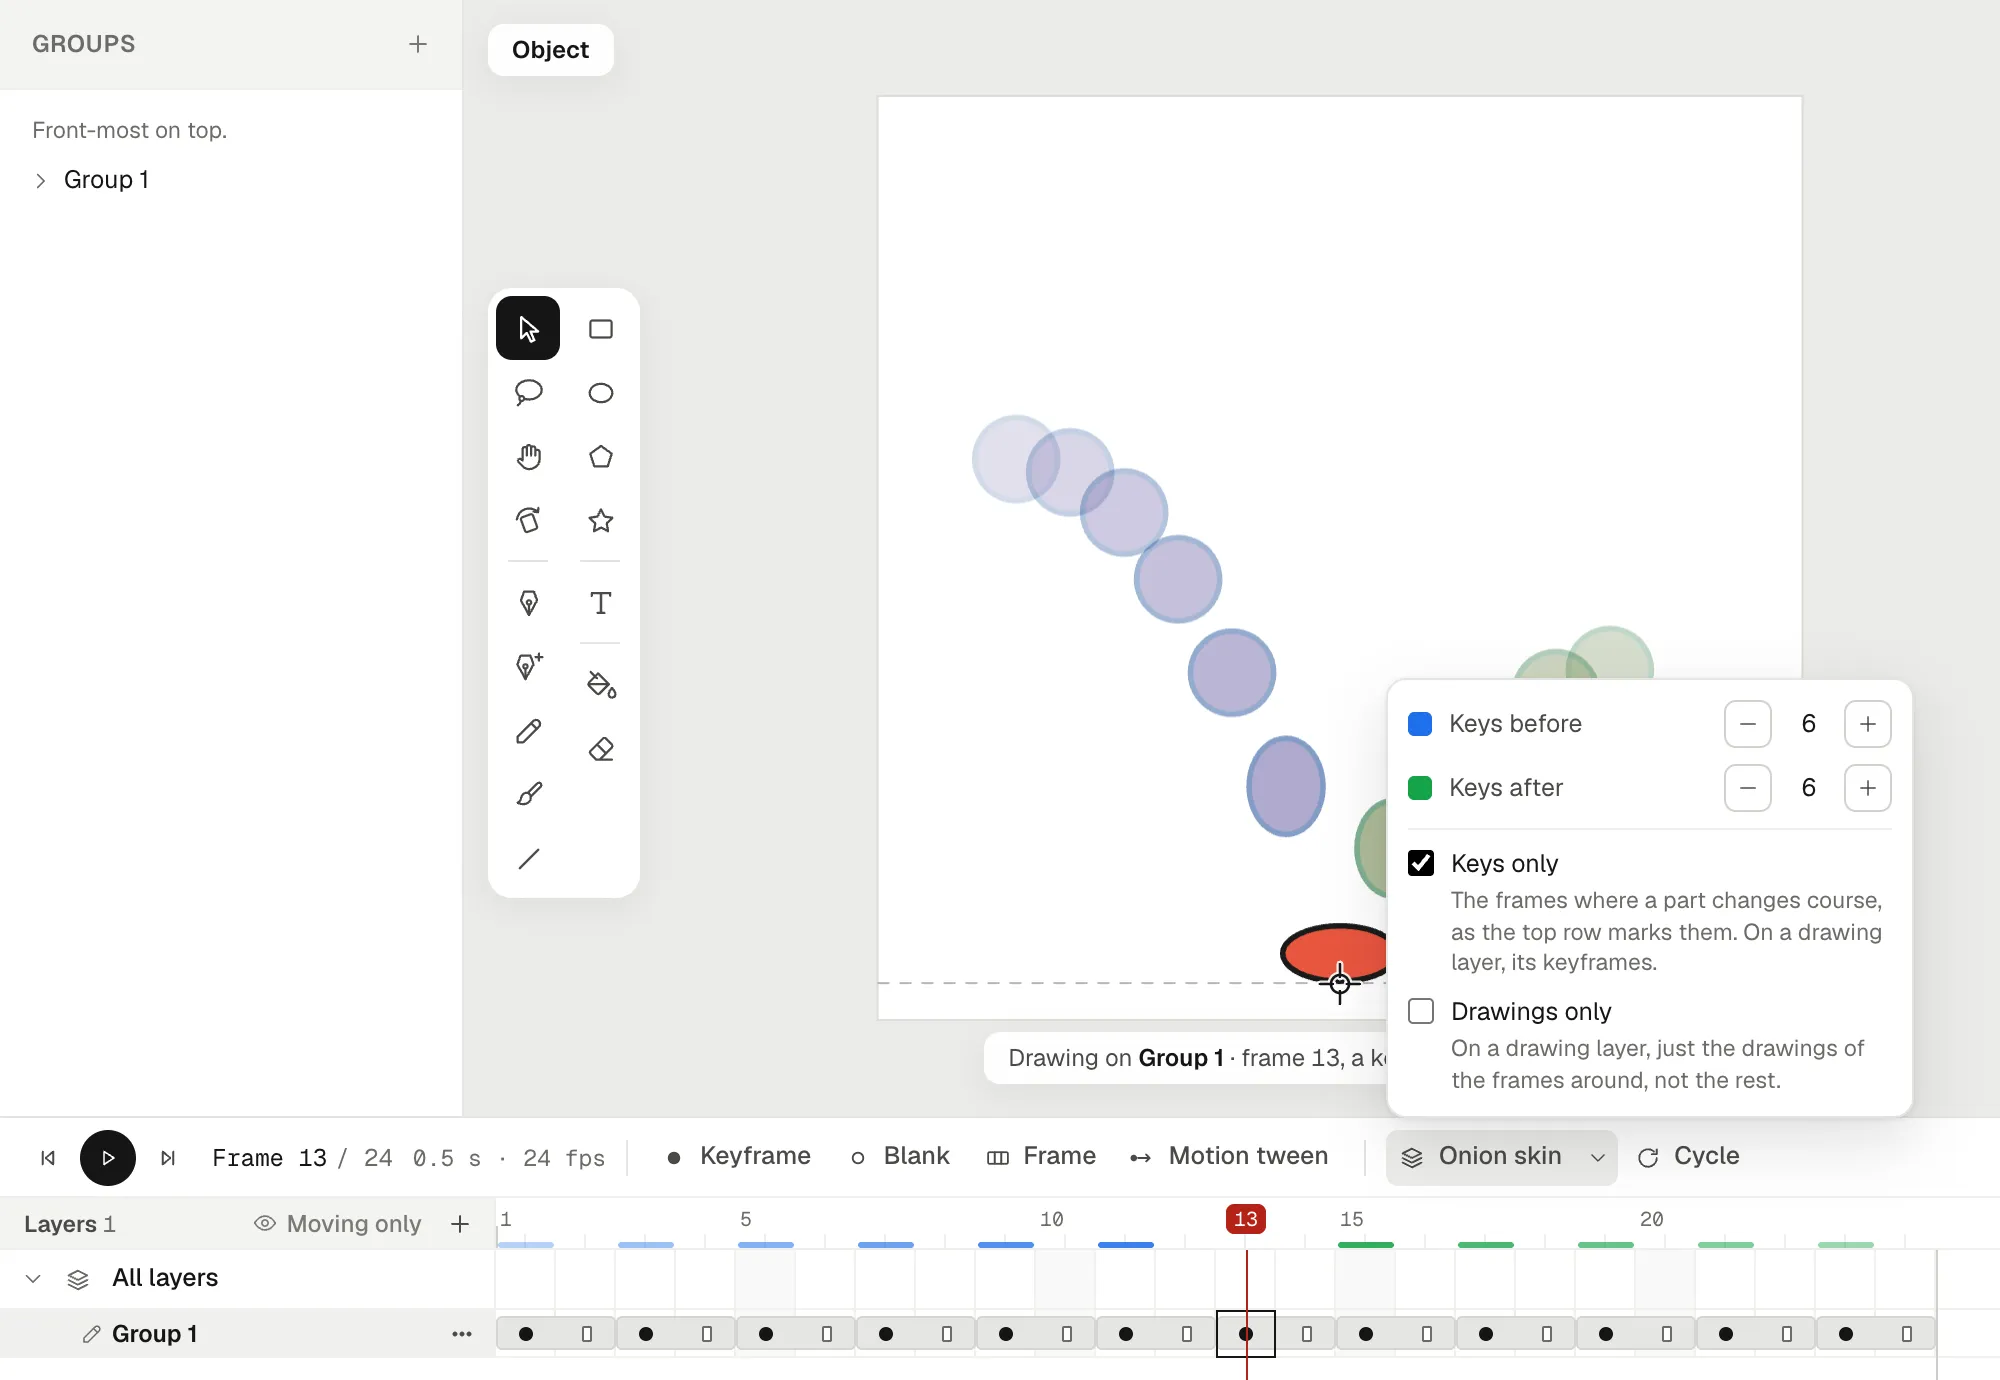Viewport: 2000px width, 1380px height.
Task: Insert a Keyframe
Action: click(739, 1157)
